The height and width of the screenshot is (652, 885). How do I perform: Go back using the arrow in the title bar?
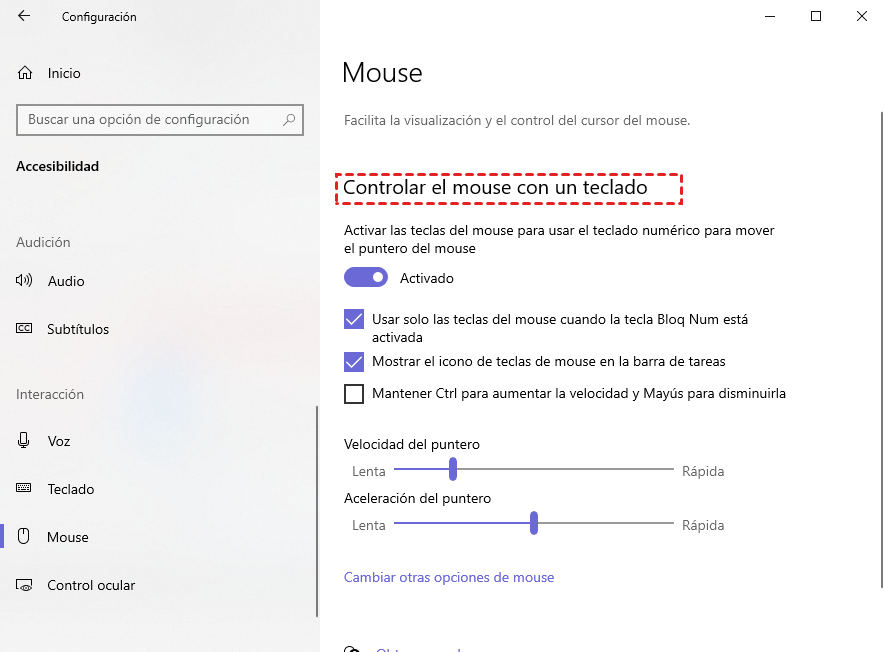coord(24,16)
